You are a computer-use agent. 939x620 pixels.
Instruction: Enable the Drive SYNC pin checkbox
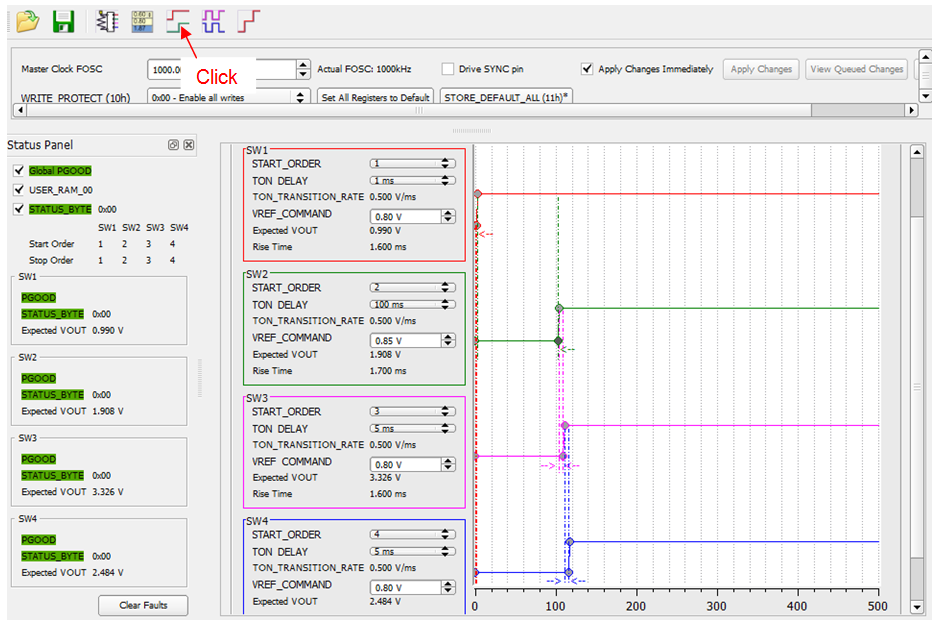pos(448,69)
